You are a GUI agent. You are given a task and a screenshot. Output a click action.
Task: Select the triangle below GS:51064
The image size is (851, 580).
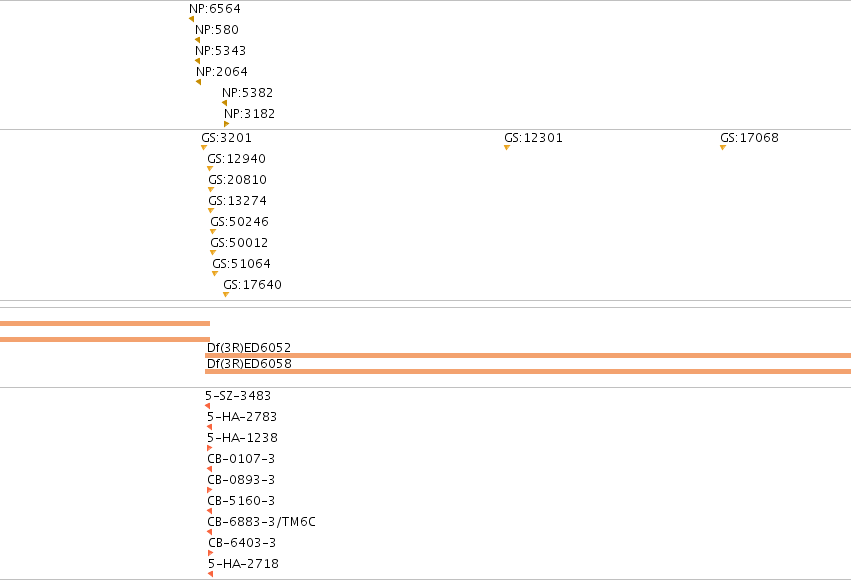(x=215, y=273)
